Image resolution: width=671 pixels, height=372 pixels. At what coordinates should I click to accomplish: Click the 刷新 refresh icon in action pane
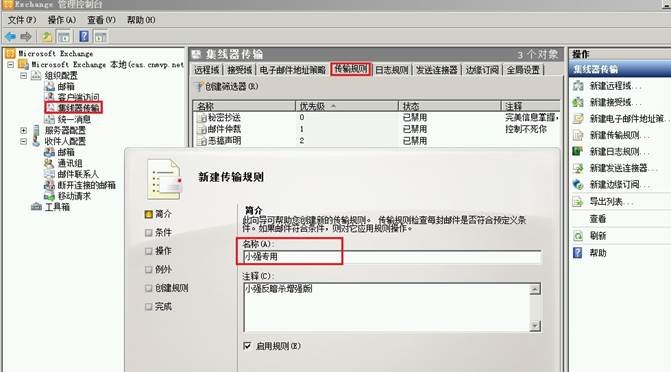578,236
